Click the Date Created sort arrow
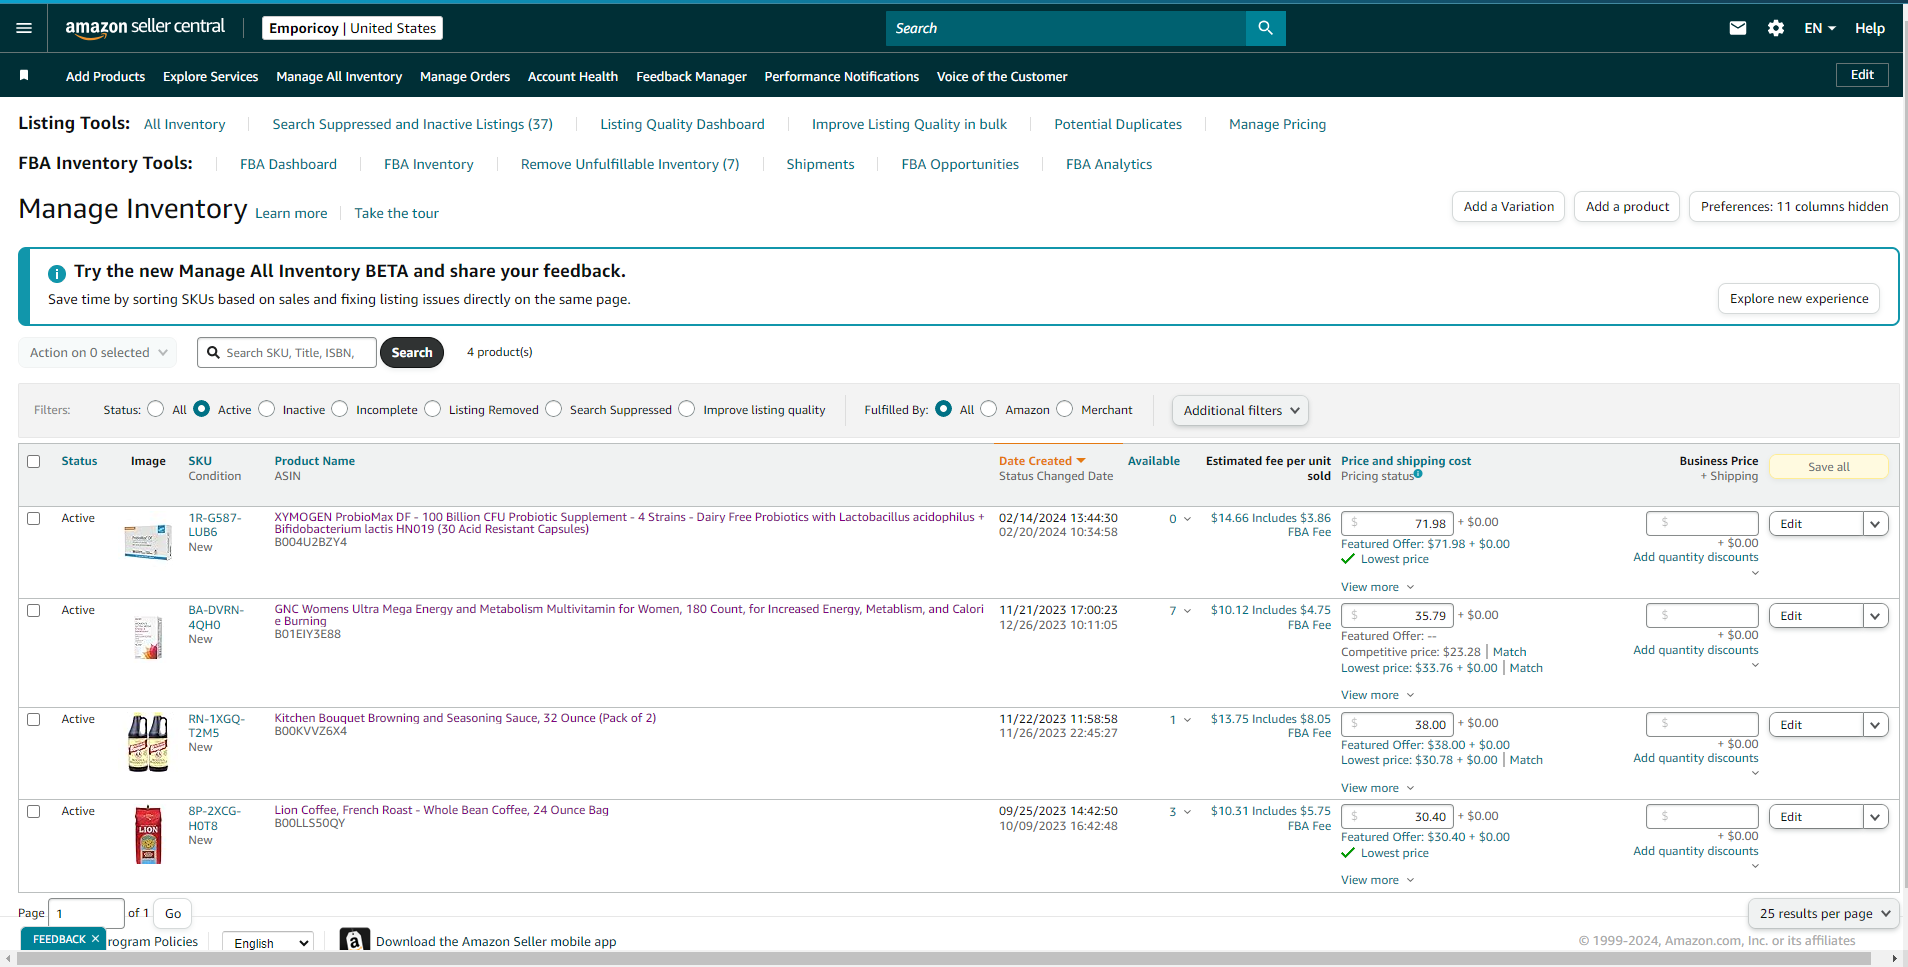The width and height of the screenshot is (1908, 967). click(1081, 461)
